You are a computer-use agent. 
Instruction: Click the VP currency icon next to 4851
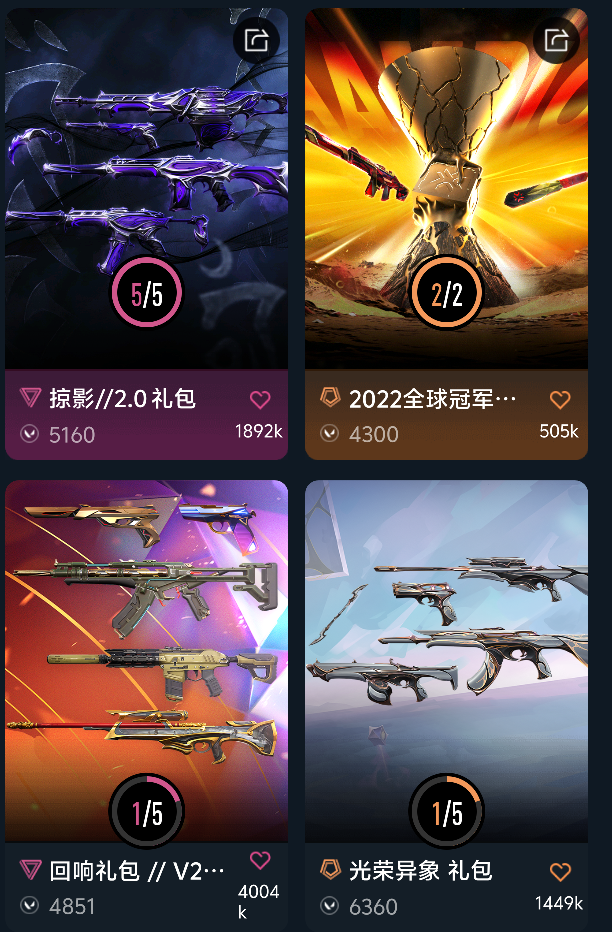click(x=29, y=905)
